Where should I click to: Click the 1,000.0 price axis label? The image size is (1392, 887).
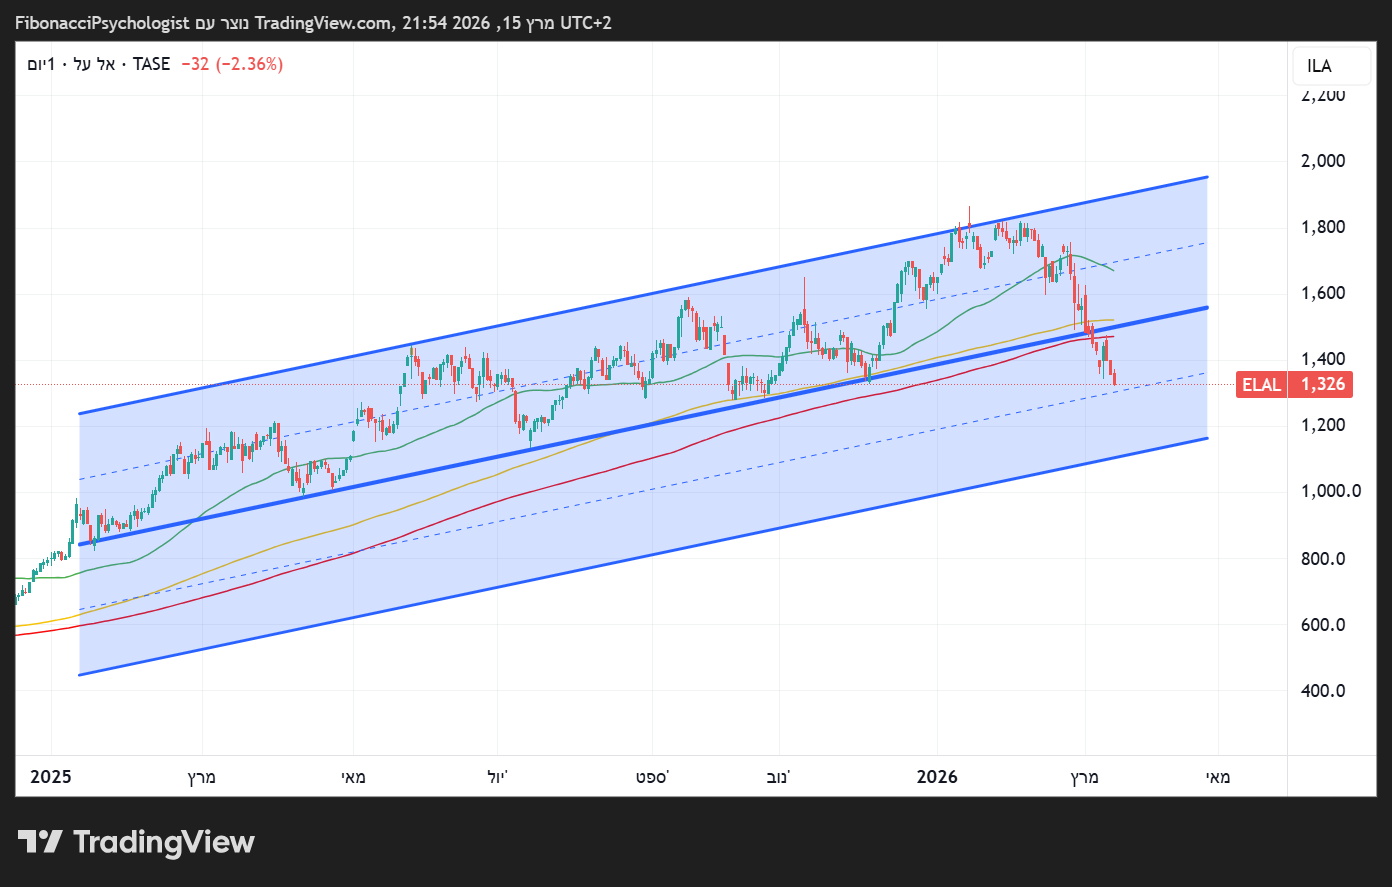pos(1330,491)
